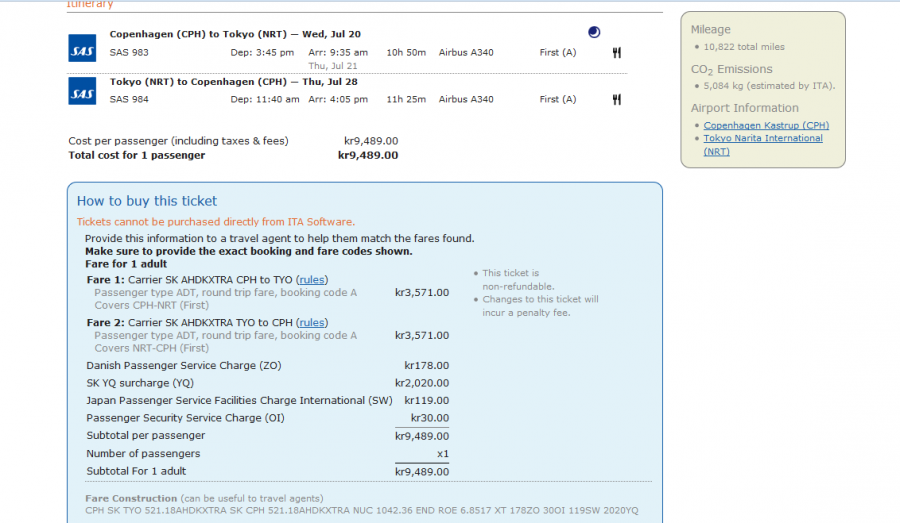Click the CO2 Emissions heading
The image size is (900, 523).
[x=731, y=69]
